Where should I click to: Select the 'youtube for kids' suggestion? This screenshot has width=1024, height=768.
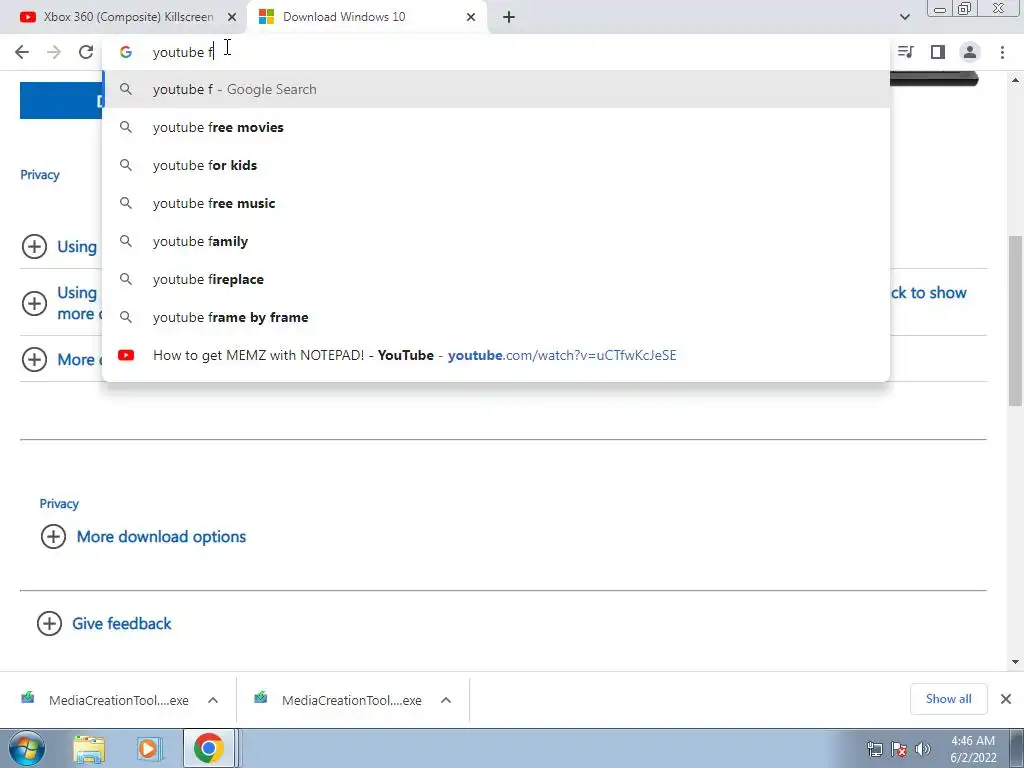[496, 165]
